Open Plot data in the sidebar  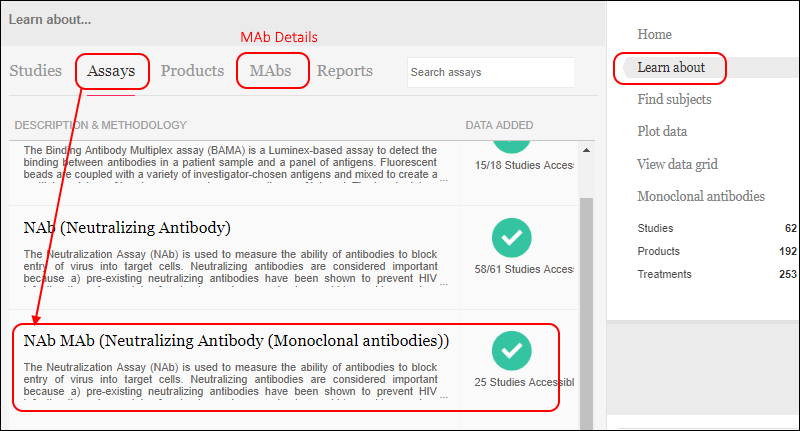(x=662, y=131)
